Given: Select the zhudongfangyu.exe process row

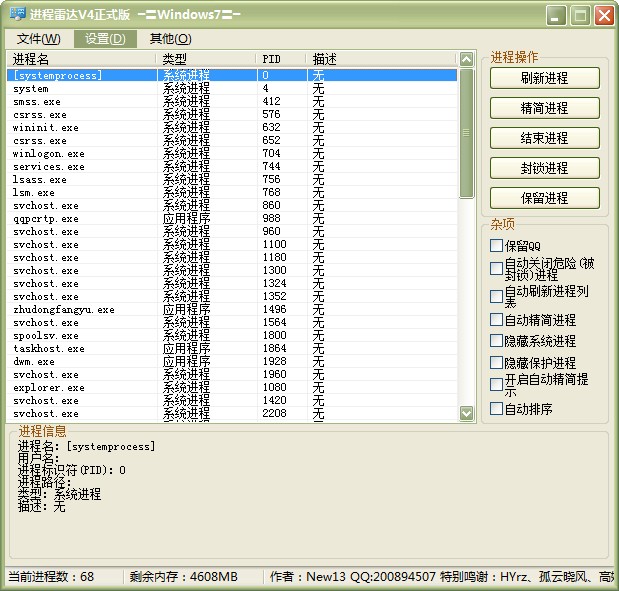Looking at the screenshot, I should (x=232, y=310).
